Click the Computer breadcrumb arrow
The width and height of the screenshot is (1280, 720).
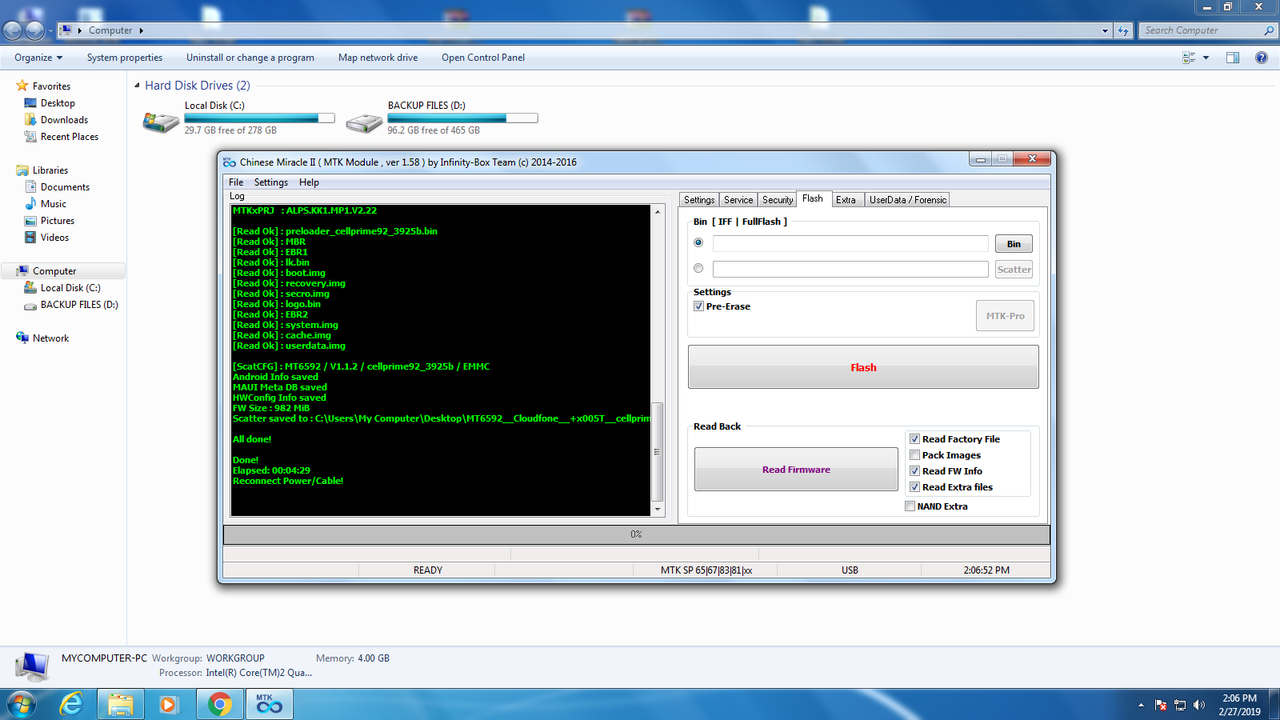pos(141,30)
